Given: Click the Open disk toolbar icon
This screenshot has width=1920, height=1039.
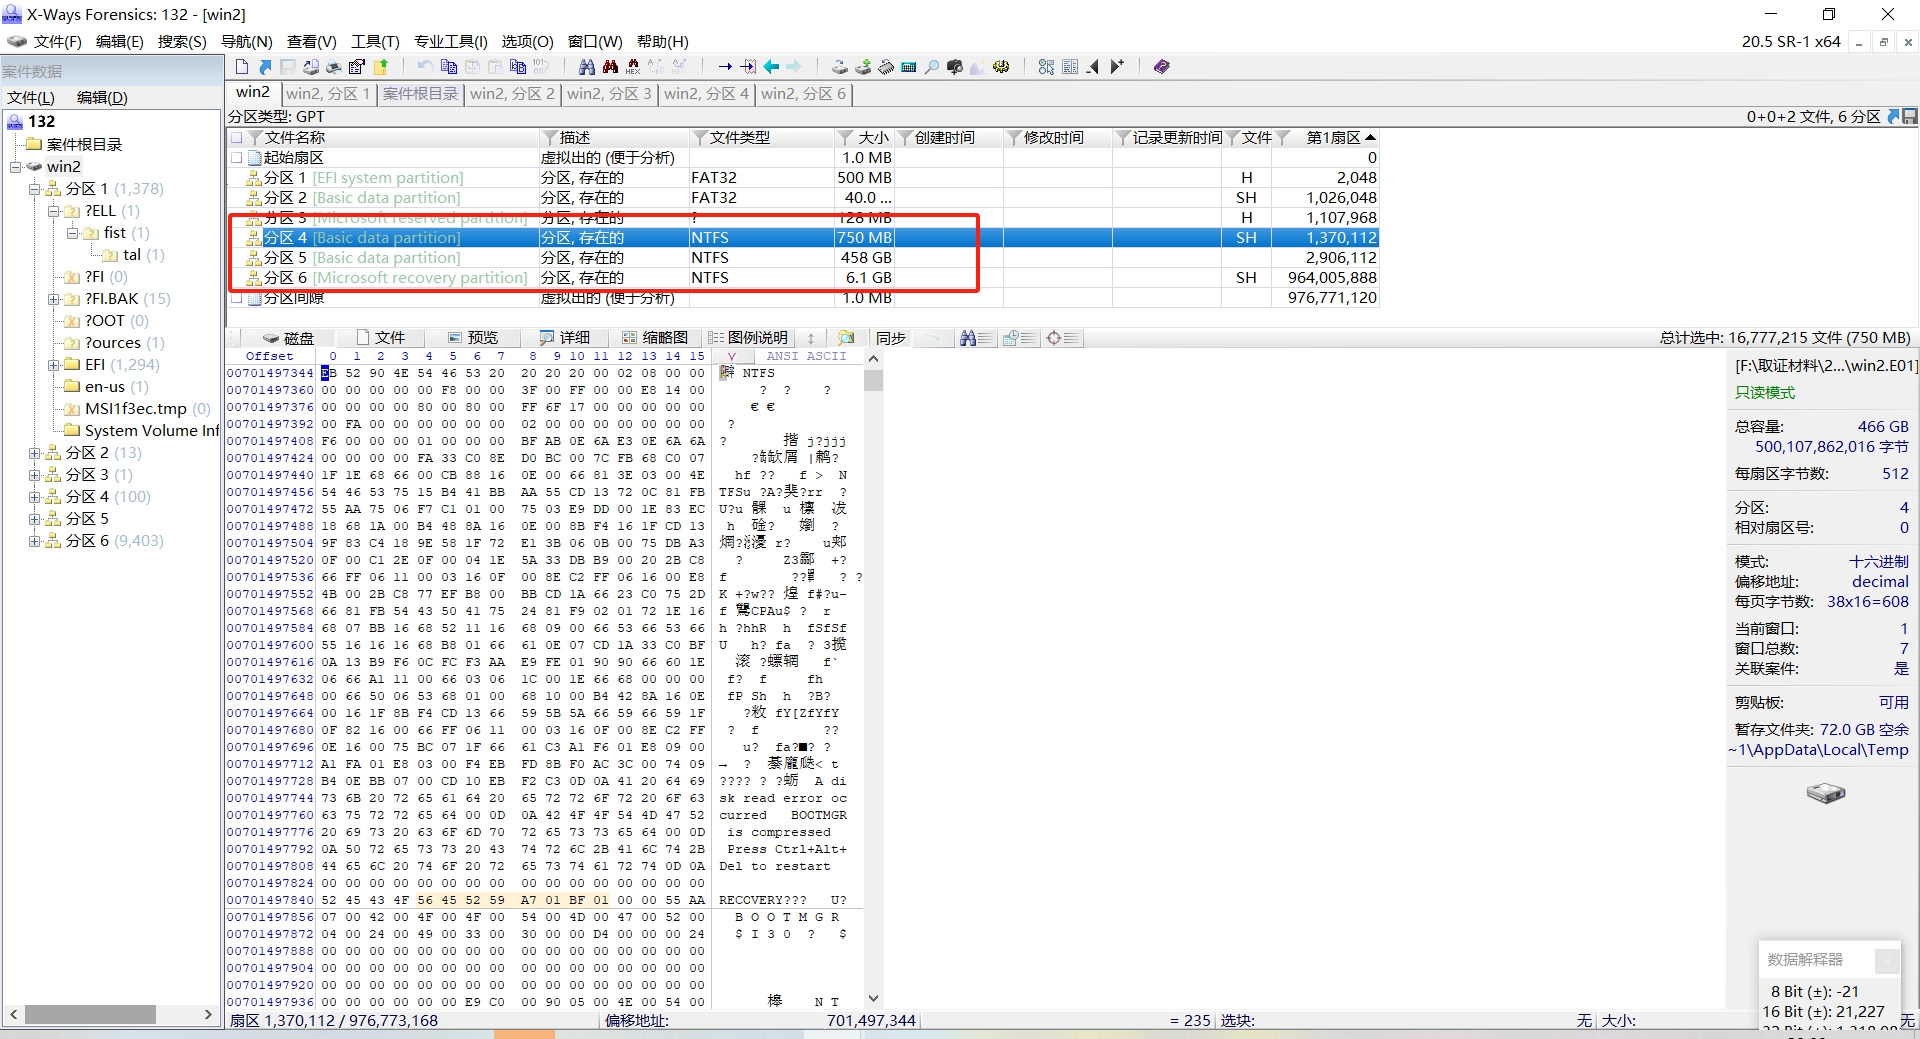Looking at the screenshot, I should click(840, 67).
